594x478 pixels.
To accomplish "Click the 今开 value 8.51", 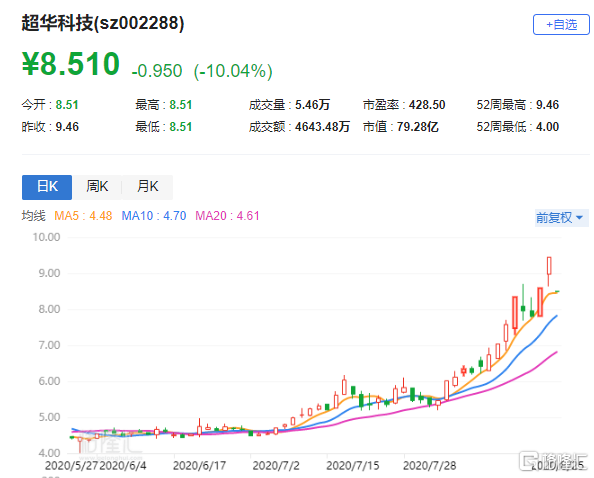I will click(x=67, y=105).
